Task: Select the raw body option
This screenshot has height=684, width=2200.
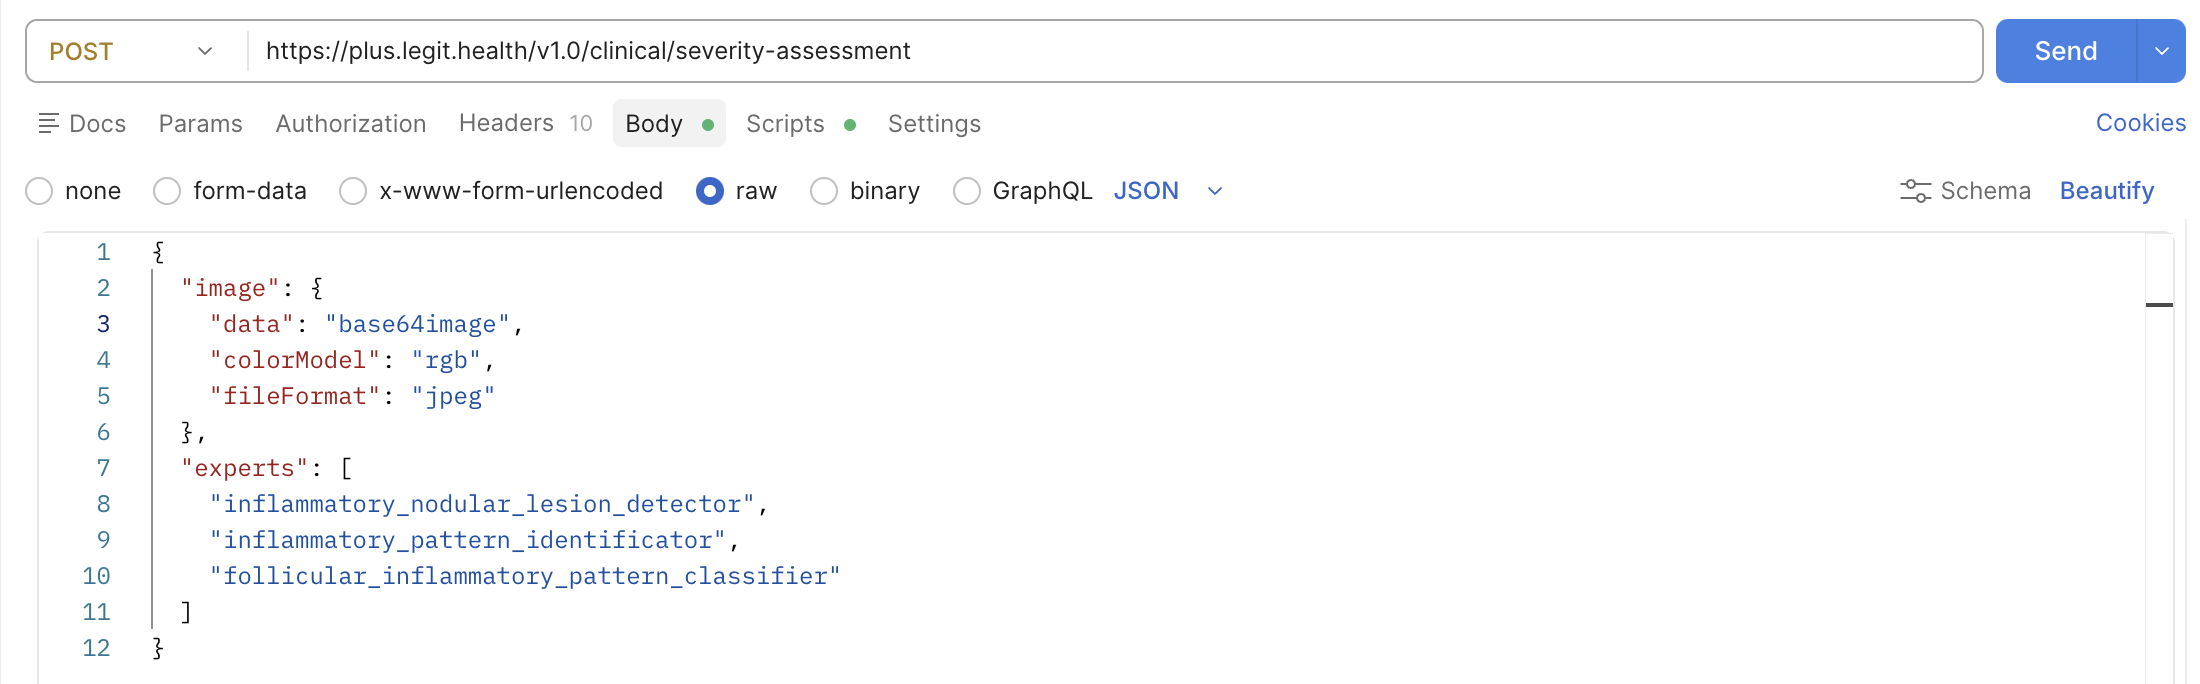Action: click(710, 191)
